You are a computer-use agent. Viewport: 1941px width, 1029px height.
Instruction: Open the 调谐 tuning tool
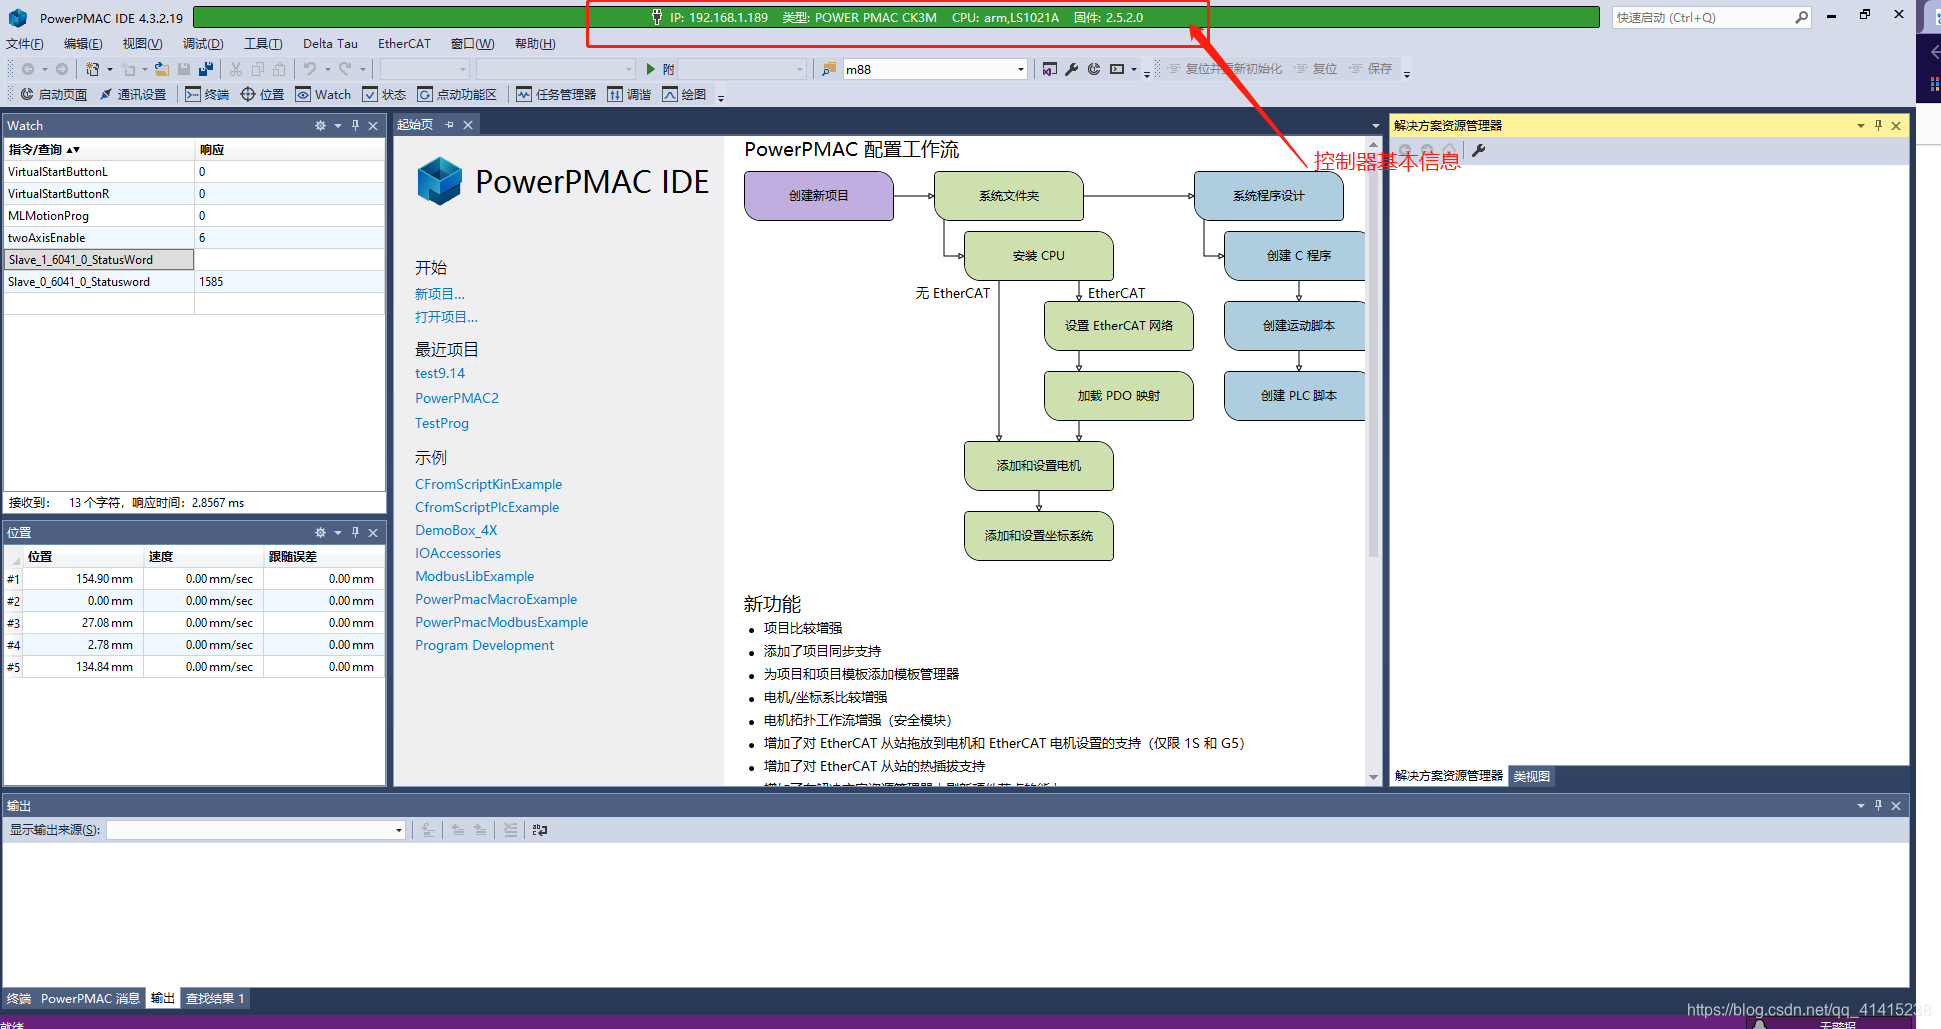(x=629, y=94)
